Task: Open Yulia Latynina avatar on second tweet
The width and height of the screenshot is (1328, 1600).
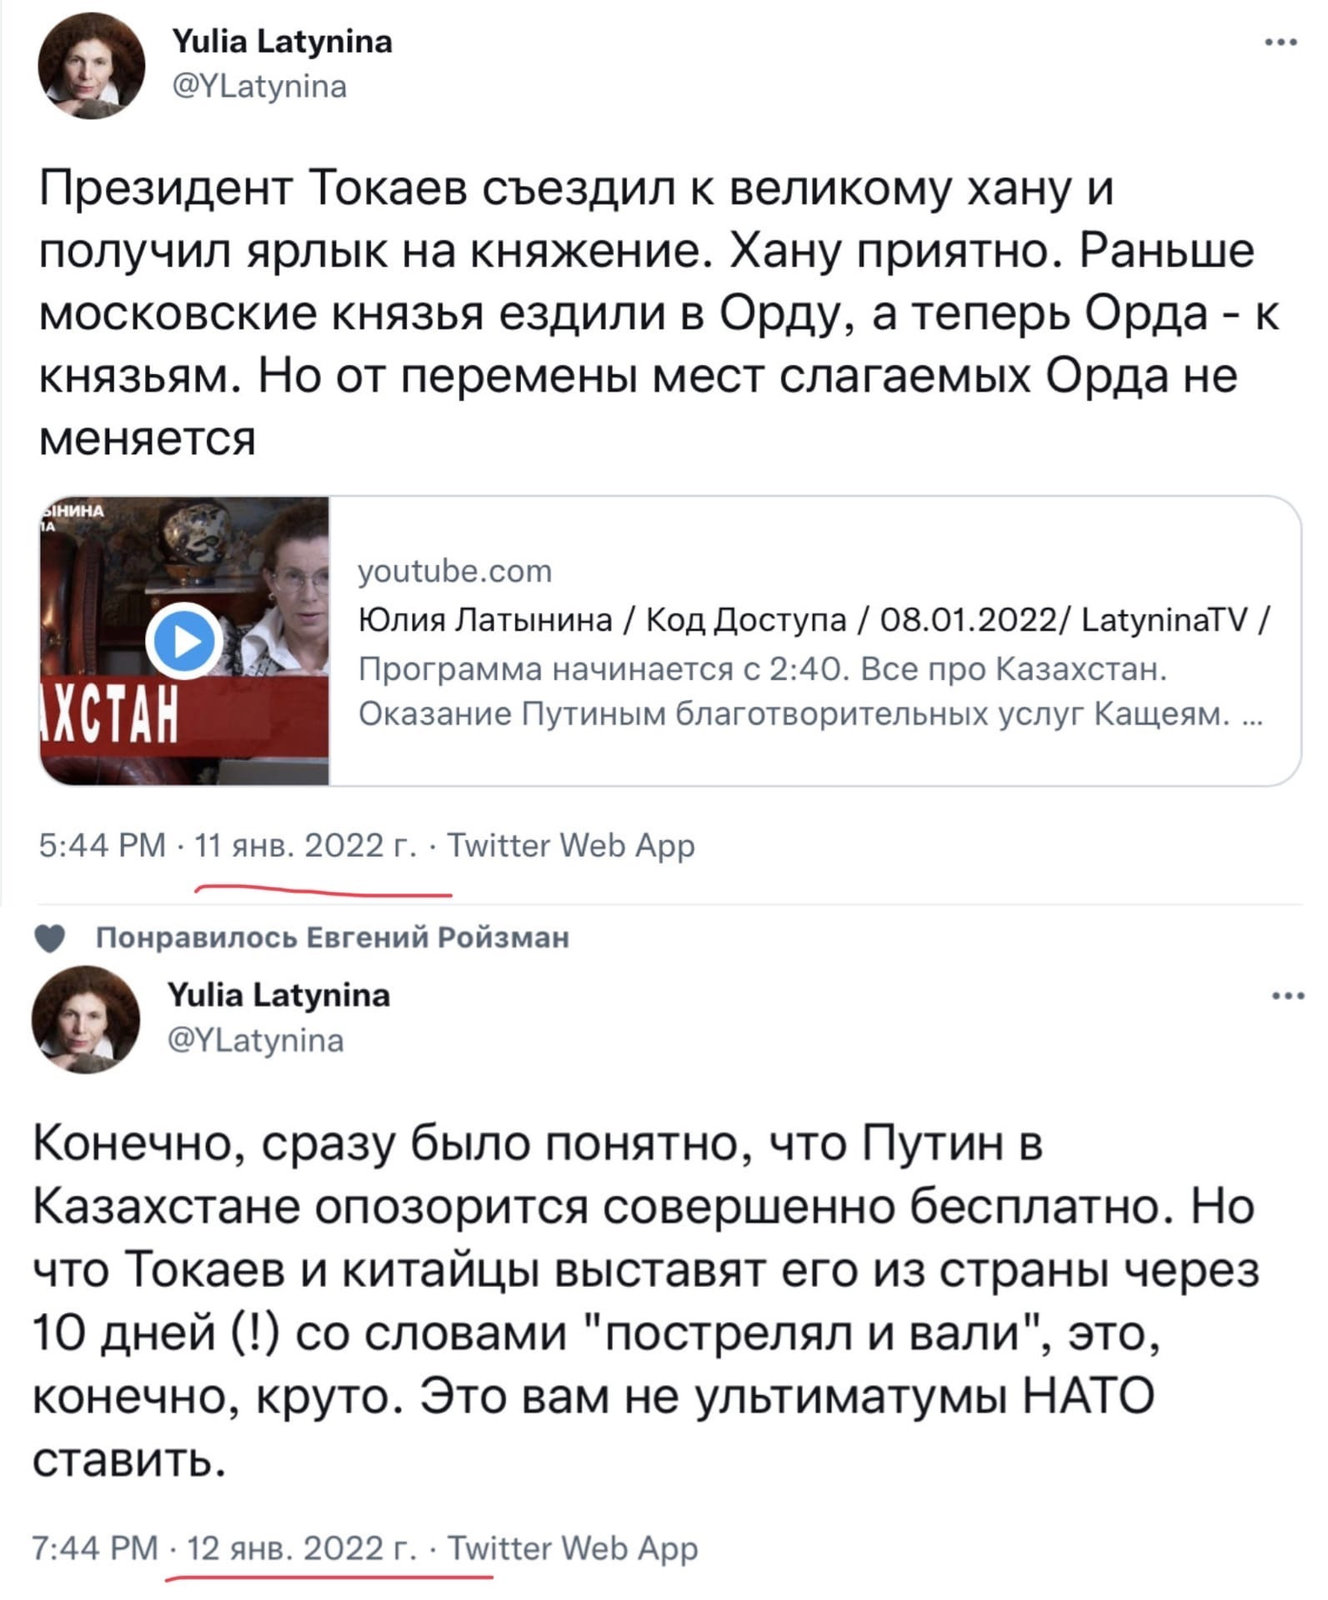Action: tap(86, 1020)
